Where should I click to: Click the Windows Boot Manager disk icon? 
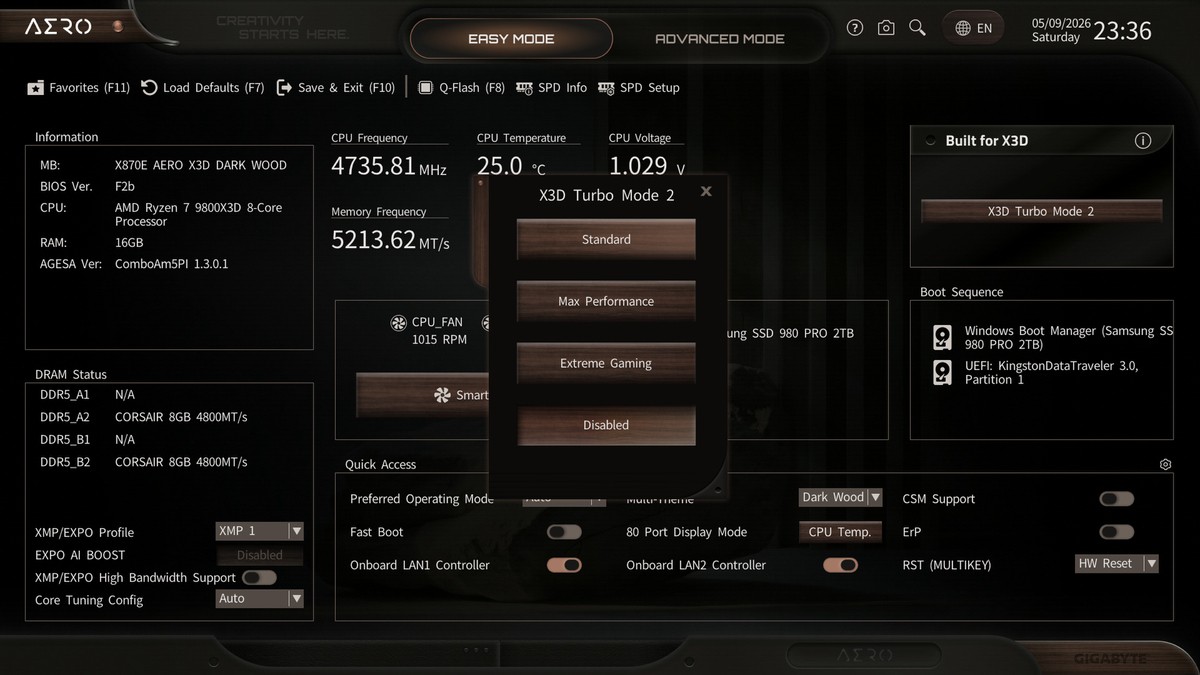tap(942, 337)
